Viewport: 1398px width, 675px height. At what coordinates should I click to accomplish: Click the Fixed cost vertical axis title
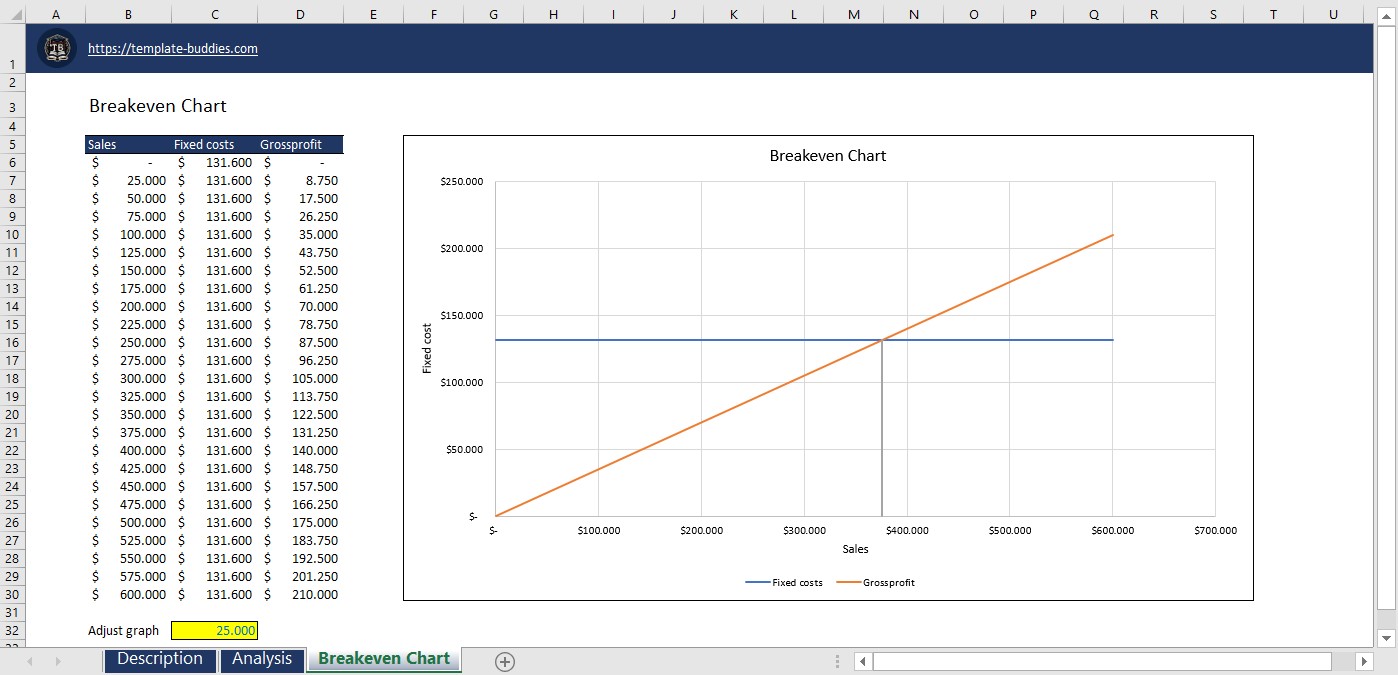[x=427, y=348]
